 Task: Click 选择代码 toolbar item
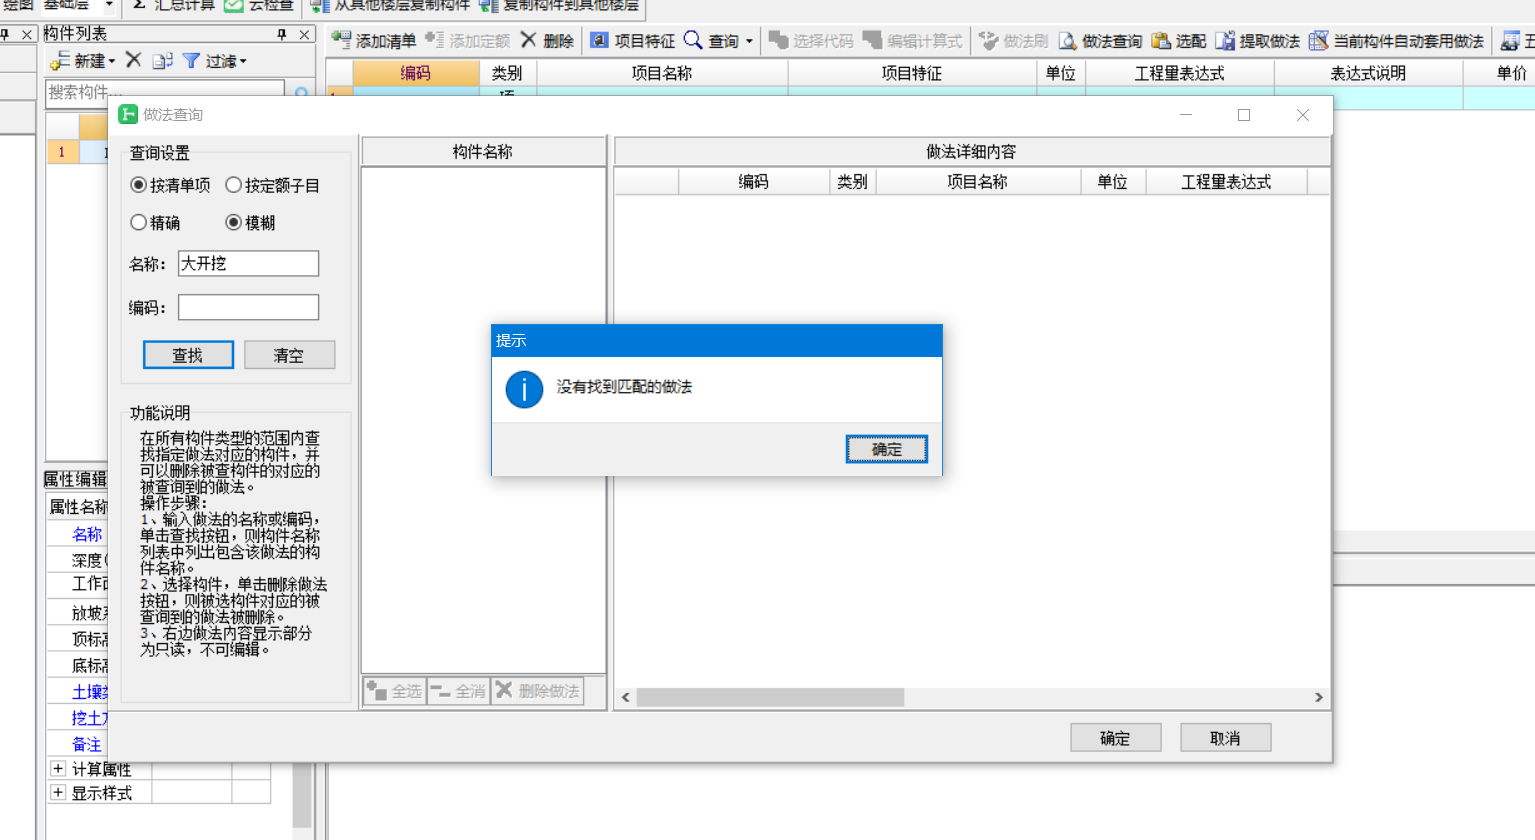tap(811, 40)
